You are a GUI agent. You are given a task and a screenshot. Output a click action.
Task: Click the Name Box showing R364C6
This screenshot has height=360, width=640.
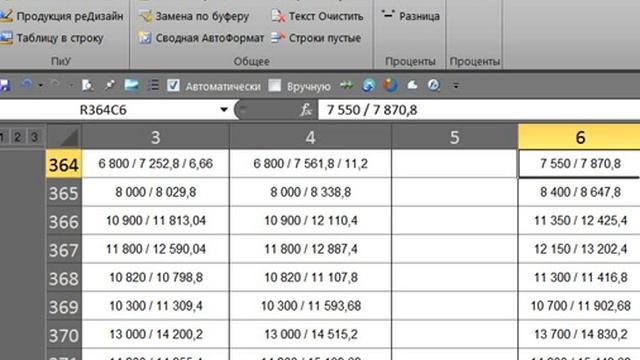pos(108,110)
